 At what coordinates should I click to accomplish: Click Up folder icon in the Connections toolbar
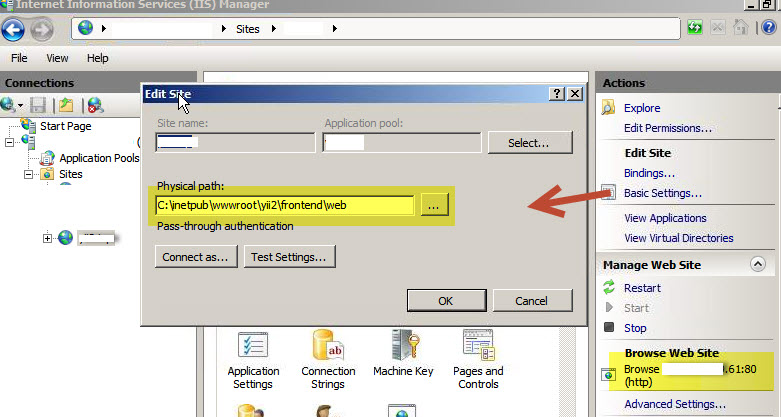[x=66, y=105]
